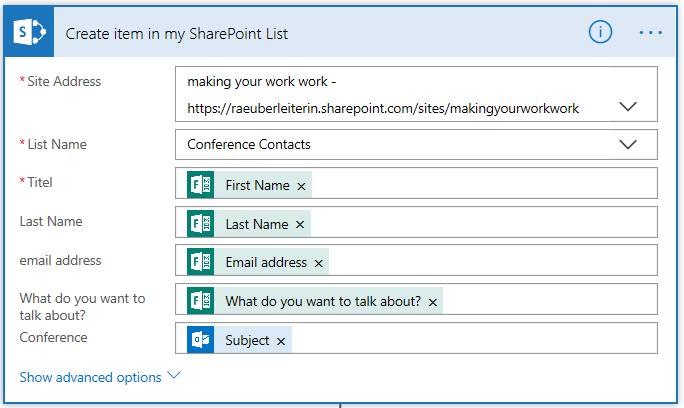
Task: Expand Show advanced options chevron
Action: coord(174,376)
